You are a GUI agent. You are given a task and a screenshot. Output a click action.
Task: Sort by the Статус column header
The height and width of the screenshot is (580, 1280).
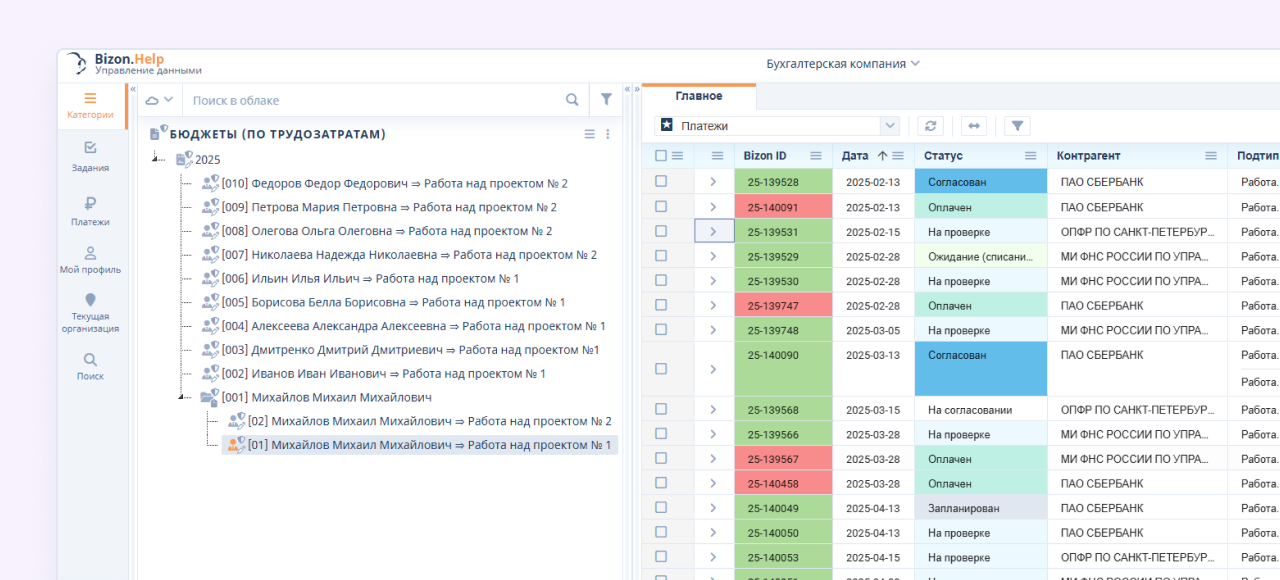pos(943,156)
